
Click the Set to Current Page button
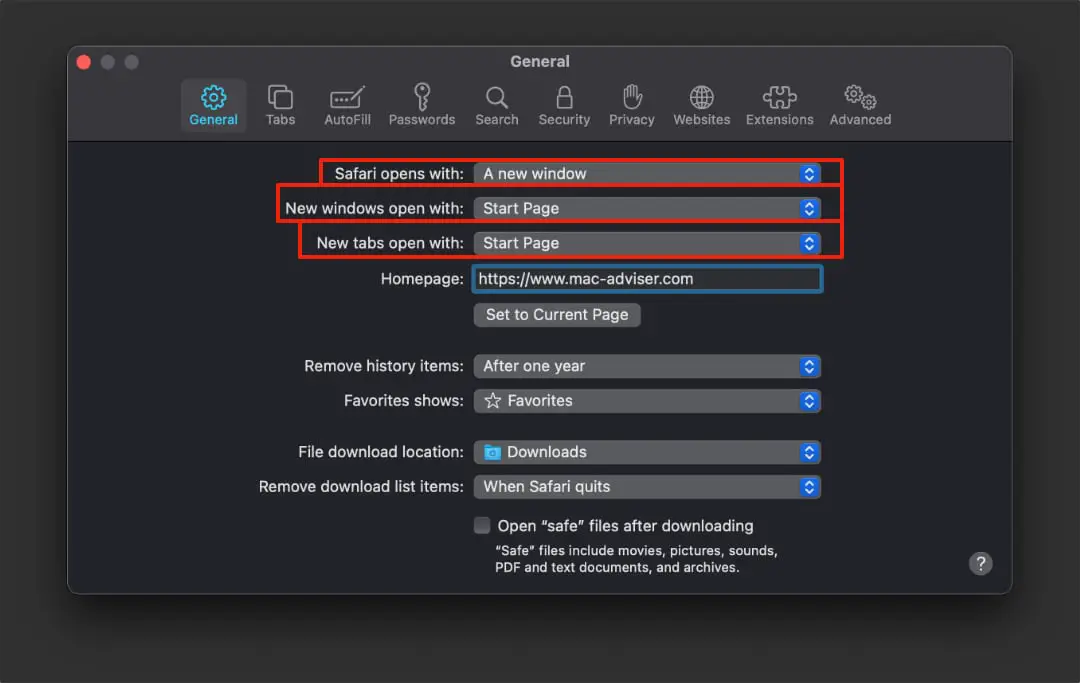(557, 315)
